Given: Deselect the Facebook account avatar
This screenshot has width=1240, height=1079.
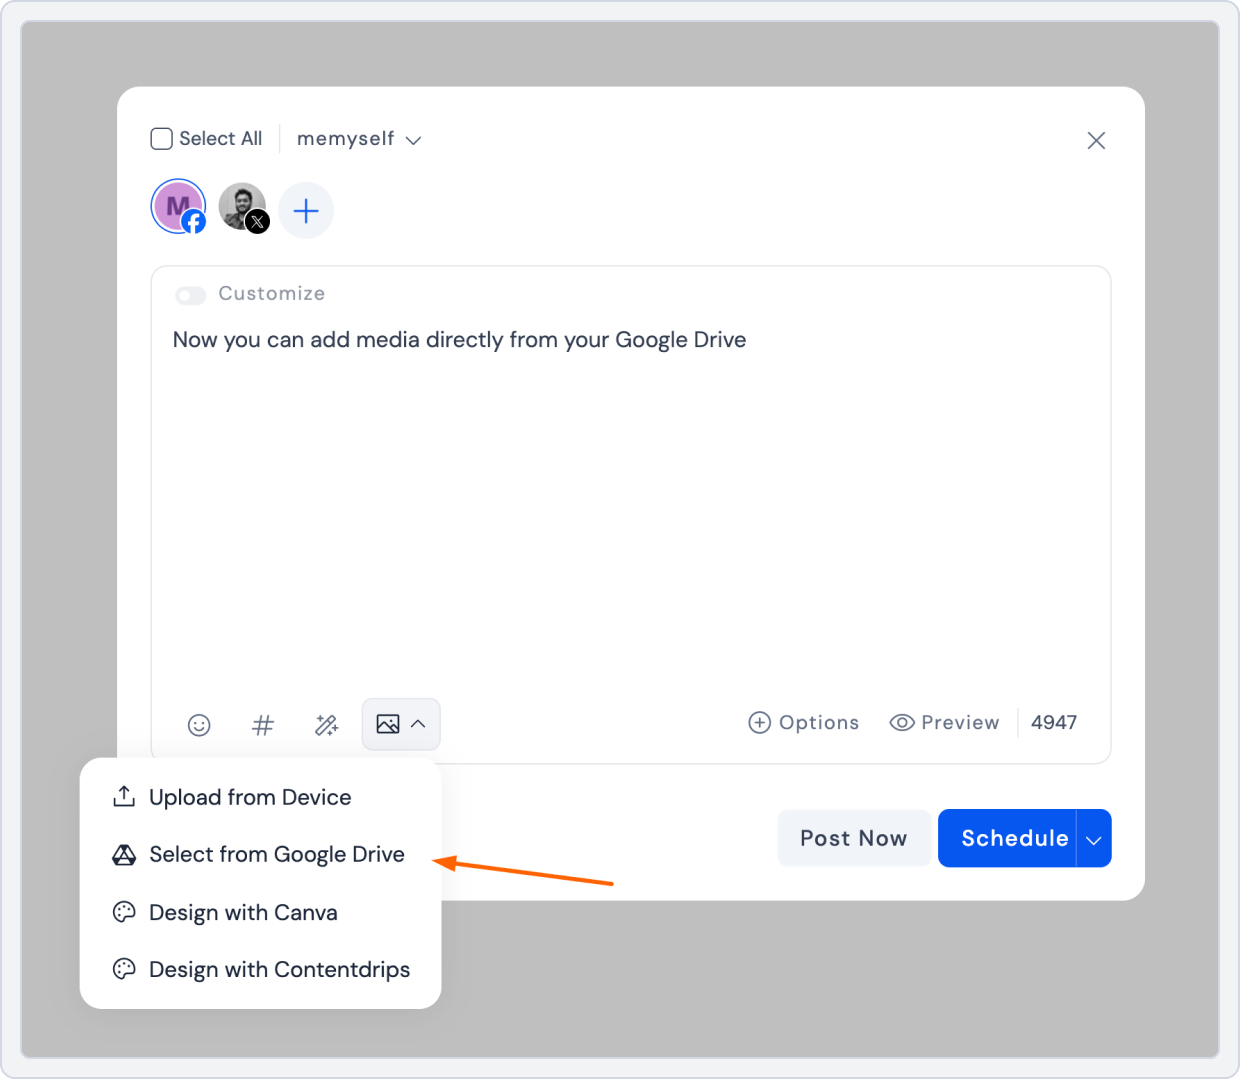Looking at the screenshot, I should point(178,206).
